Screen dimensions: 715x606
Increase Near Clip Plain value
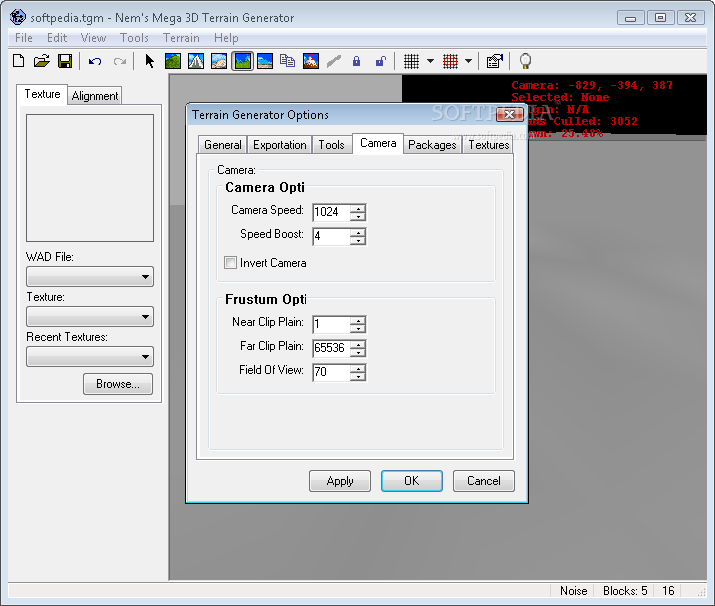pyautogui.click(x=358, y=320)
